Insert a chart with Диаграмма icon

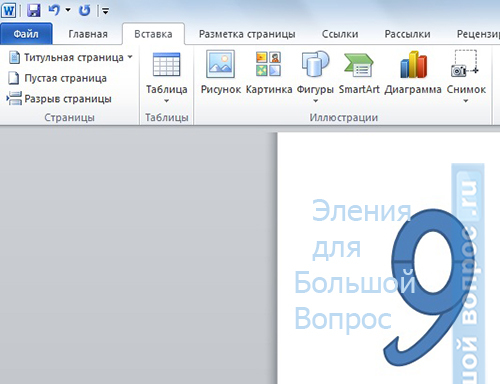click(x=413, y=64)
